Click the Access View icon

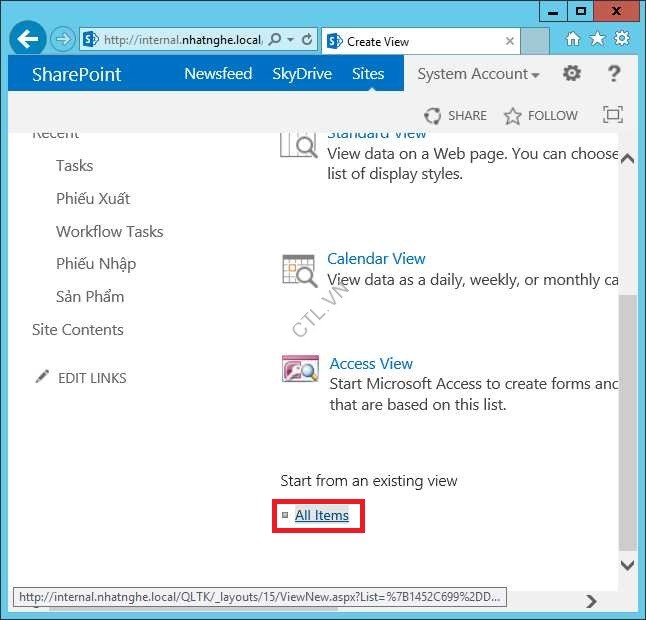(300, 370)
